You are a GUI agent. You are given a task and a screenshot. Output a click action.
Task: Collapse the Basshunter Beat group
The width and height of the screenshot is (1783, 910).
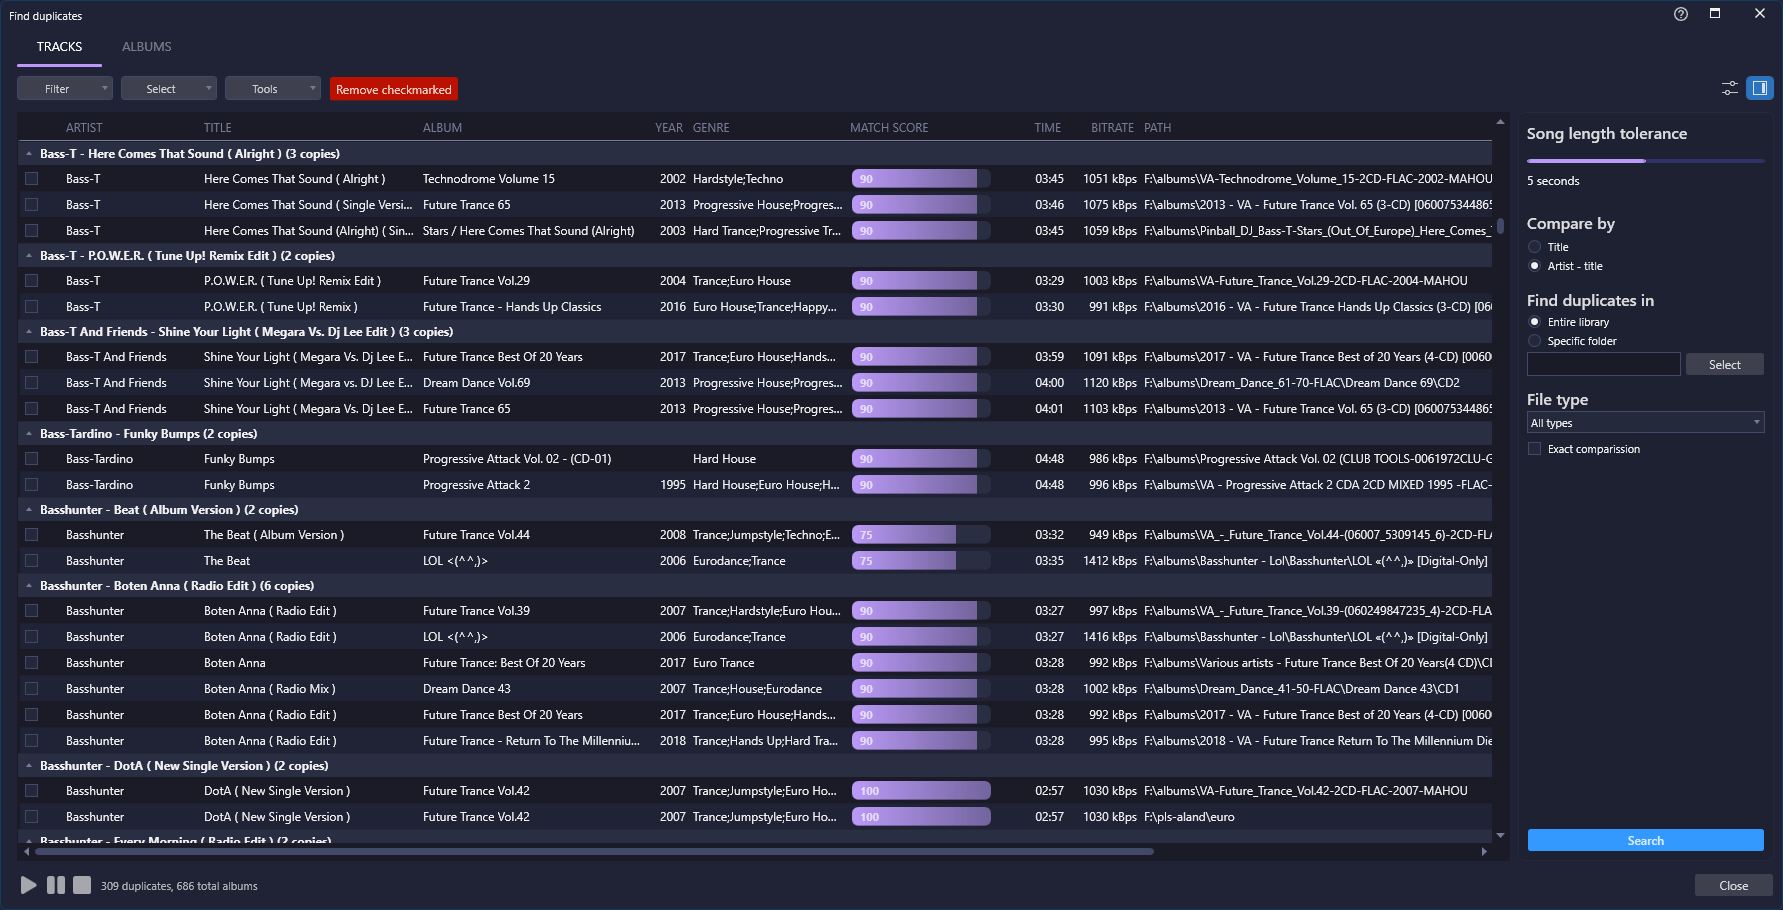tap(29, 510)
